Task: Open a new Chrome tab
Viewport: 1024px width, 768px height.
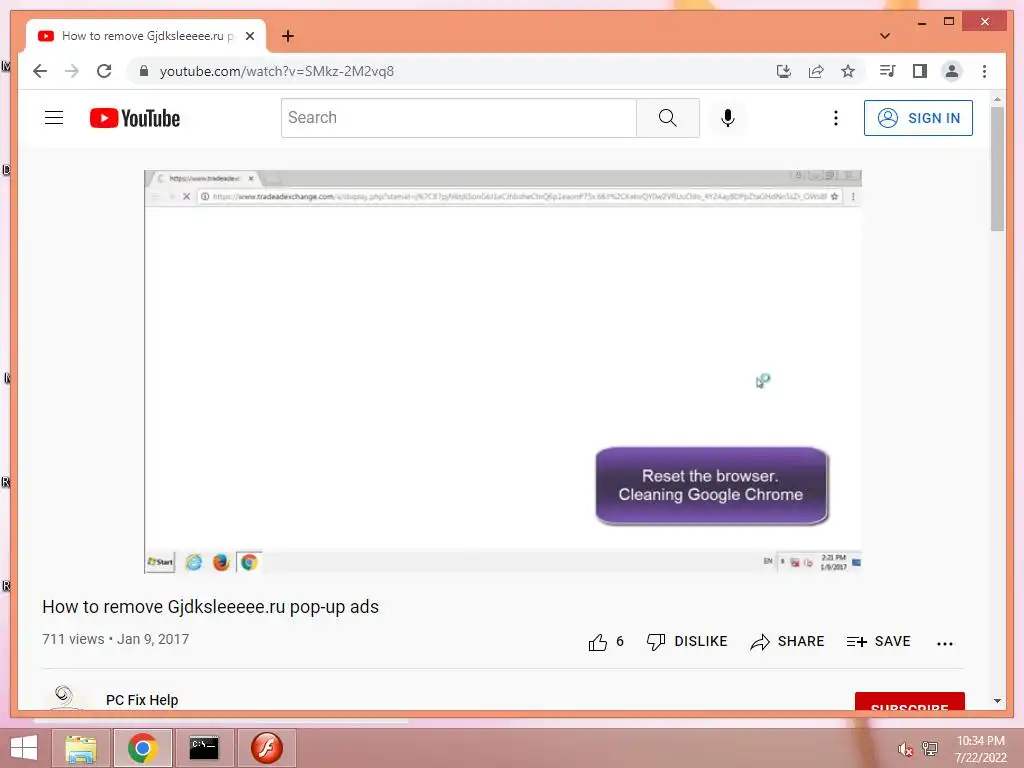Action: pos(287,36)
